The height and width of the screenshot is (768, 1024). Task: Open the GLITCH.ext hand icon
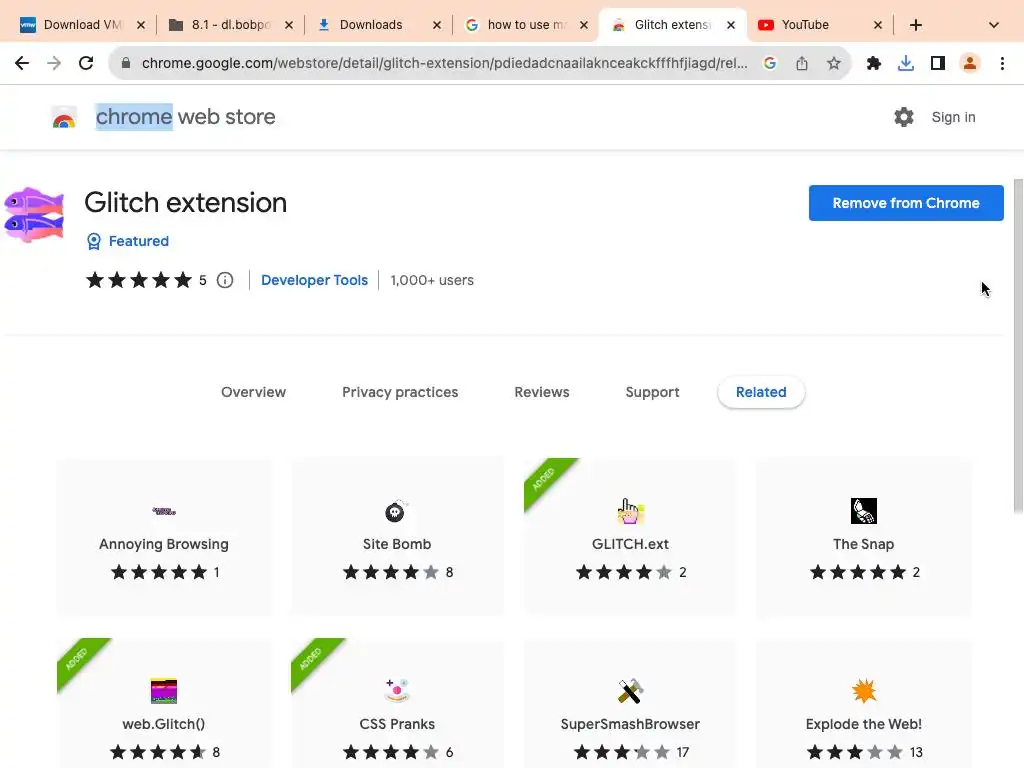630,511
